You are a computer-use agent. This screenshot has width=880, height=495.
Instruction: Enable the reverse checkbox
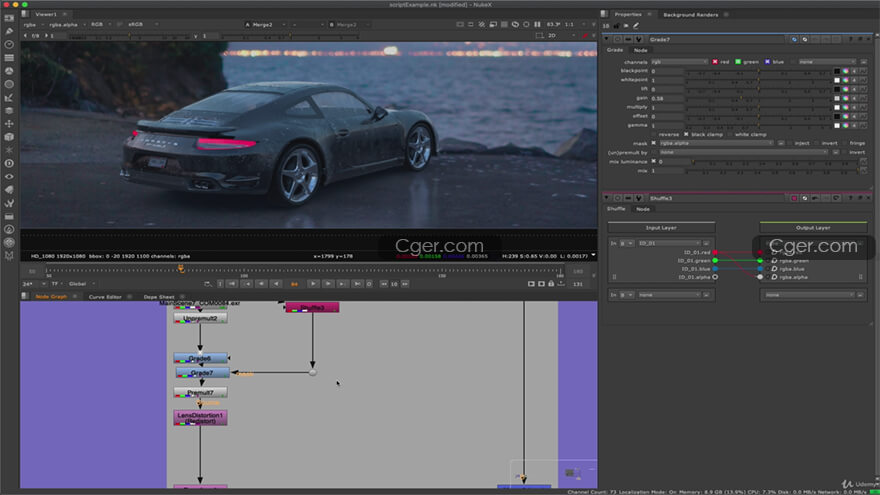pyautogui.click(x=654, y=135)
